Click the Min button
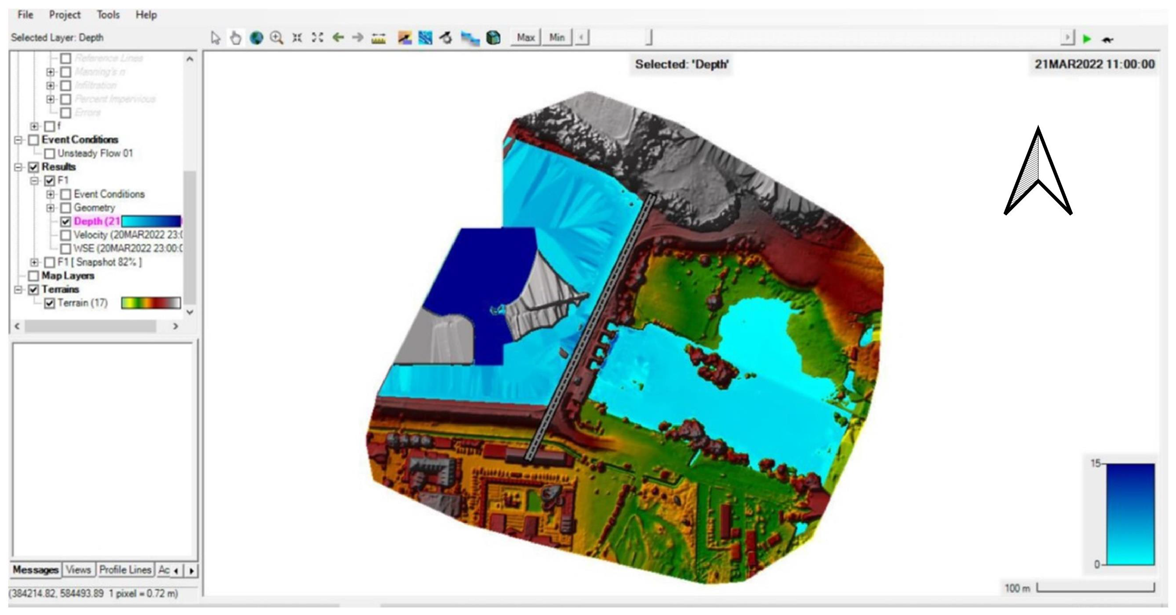Viewport: 1176px width, 615px height. 557,38
